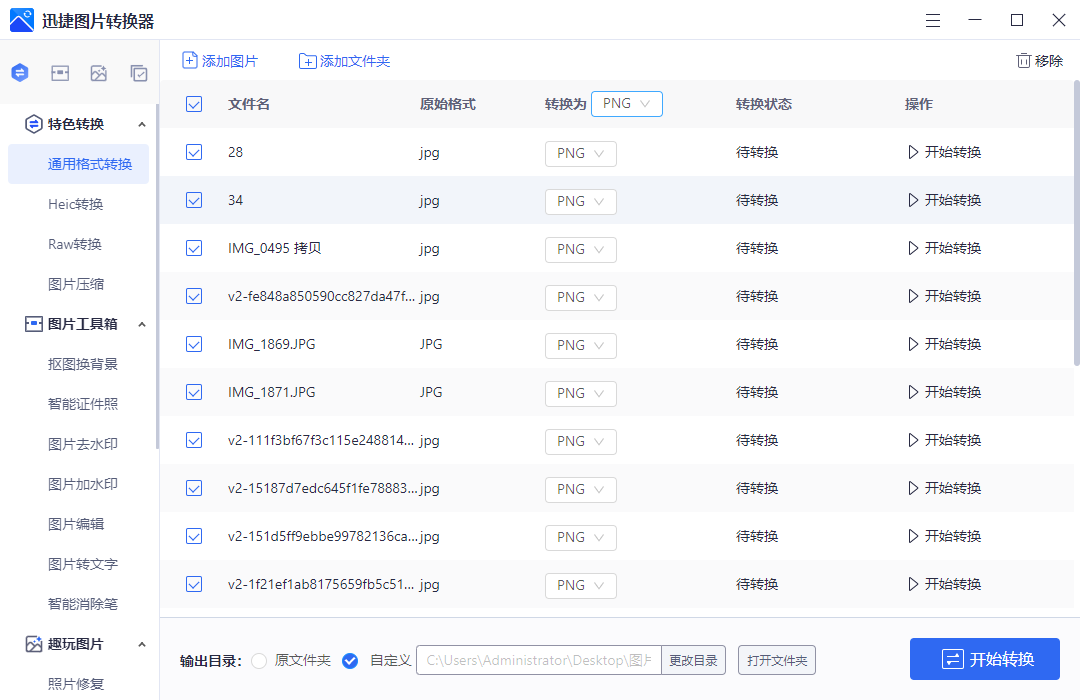Select 通用格式转换 in sidebar
Screen dimensions: 1080x700
79,164
